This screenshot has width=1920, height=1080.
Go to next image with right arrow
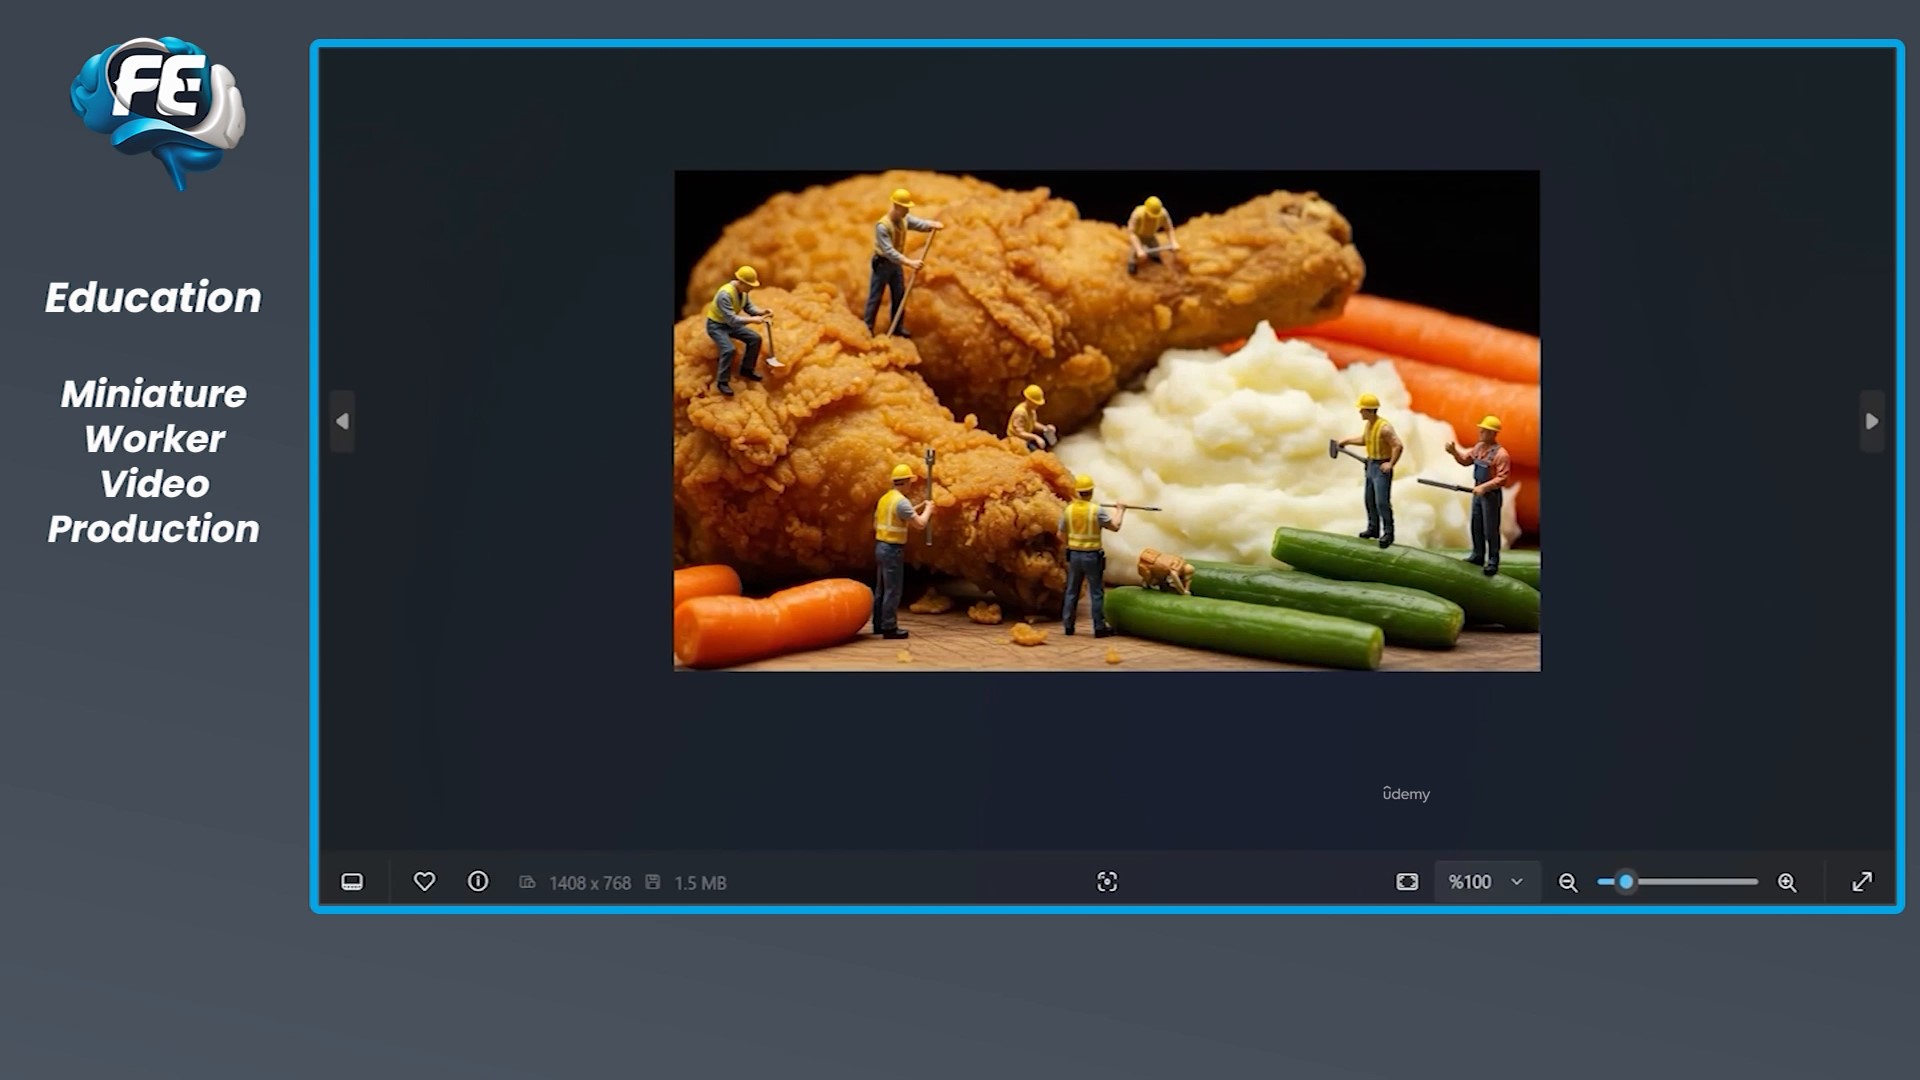tap(1872, 422)
